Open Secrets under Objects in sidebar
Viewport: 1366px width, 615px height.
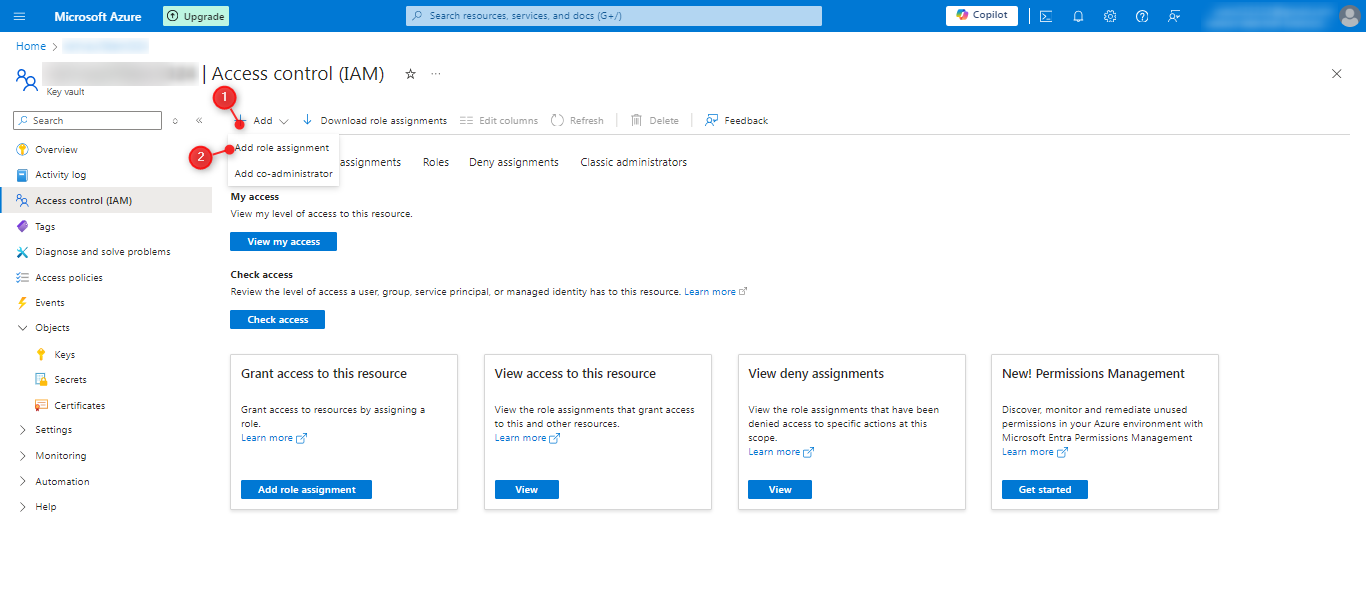70,380
